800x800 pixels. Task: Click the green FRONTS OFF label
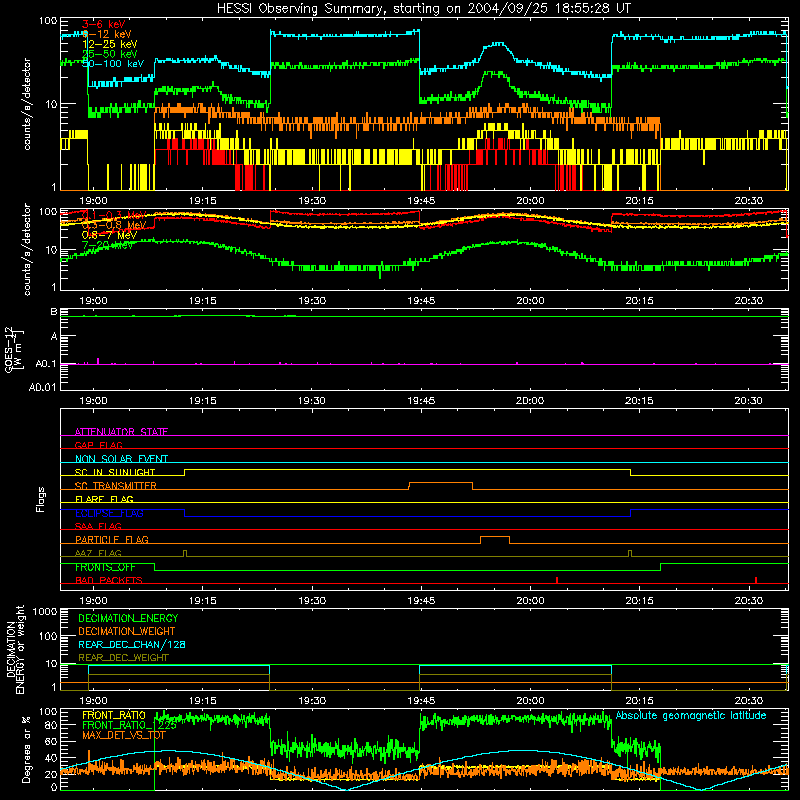(105, 567)
